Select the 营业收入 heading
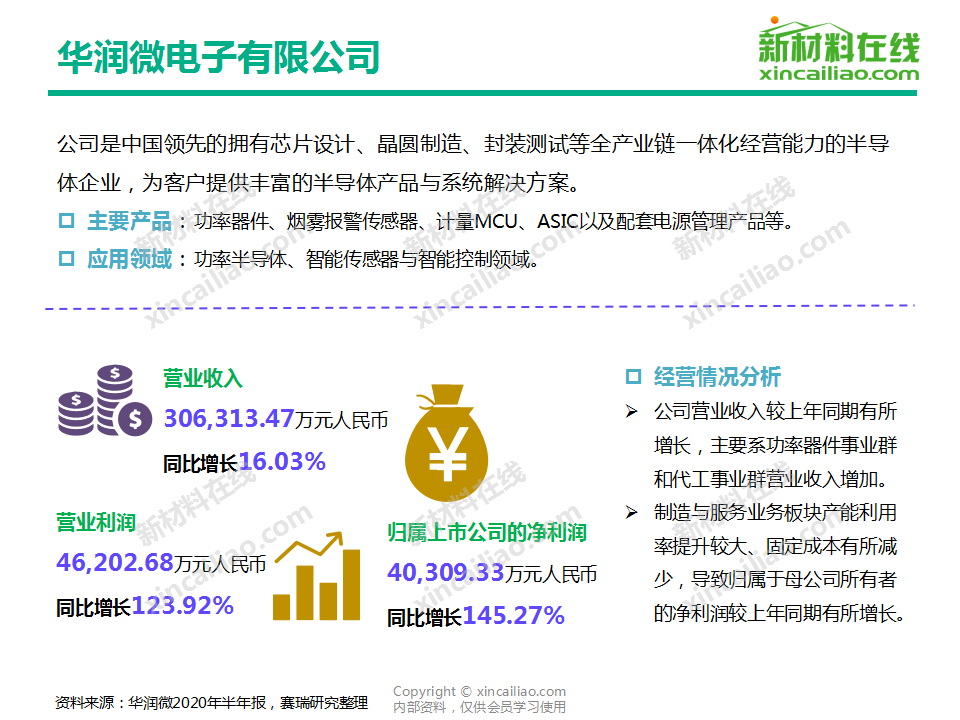 click(x=200, y=378)
